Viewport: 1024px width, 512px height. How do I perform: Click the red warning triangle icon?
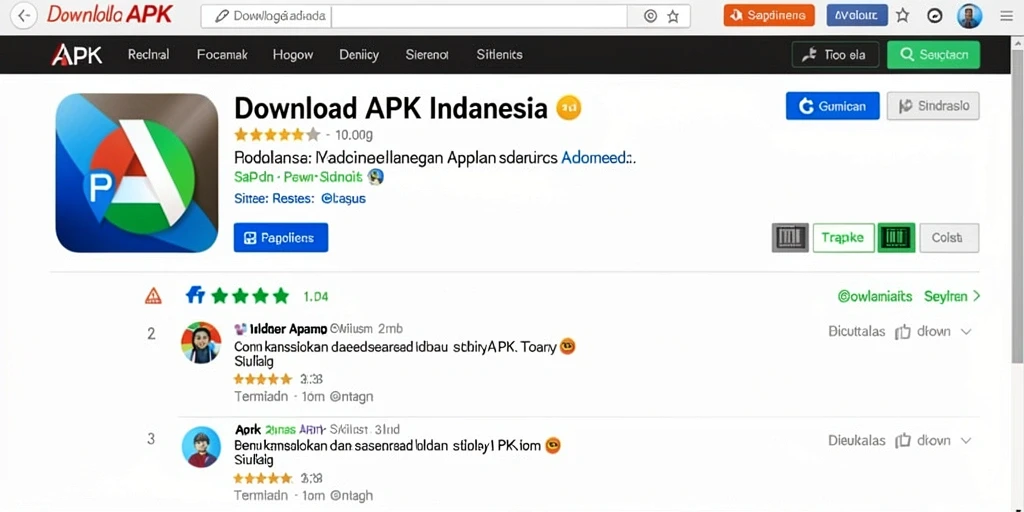pyautogui.click(x=153, y=296)
